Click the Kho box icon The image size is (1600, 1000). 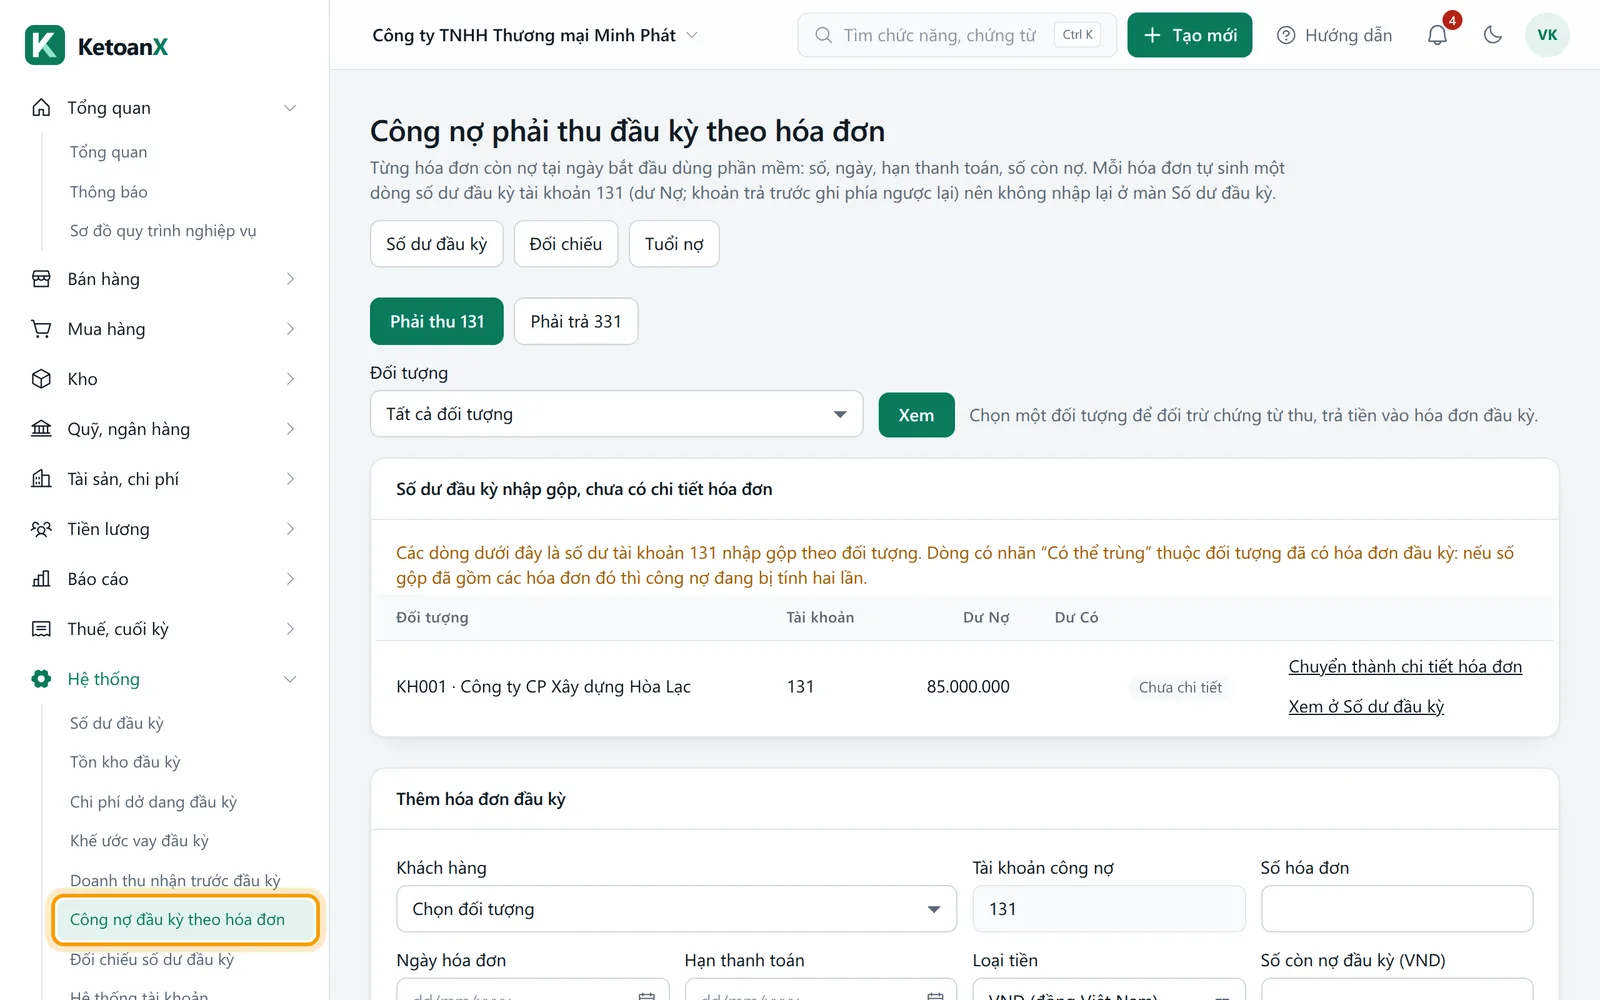(x=41, y=379)
